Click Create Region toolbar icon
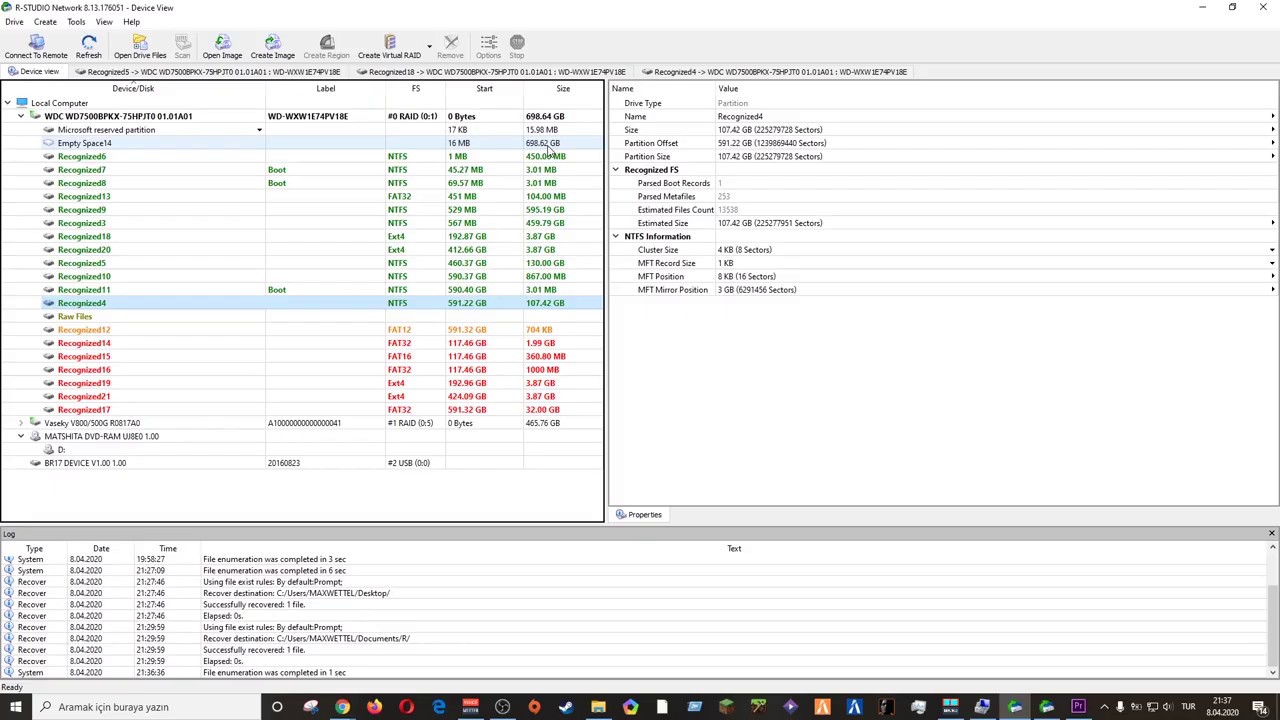 pos(326,47)
